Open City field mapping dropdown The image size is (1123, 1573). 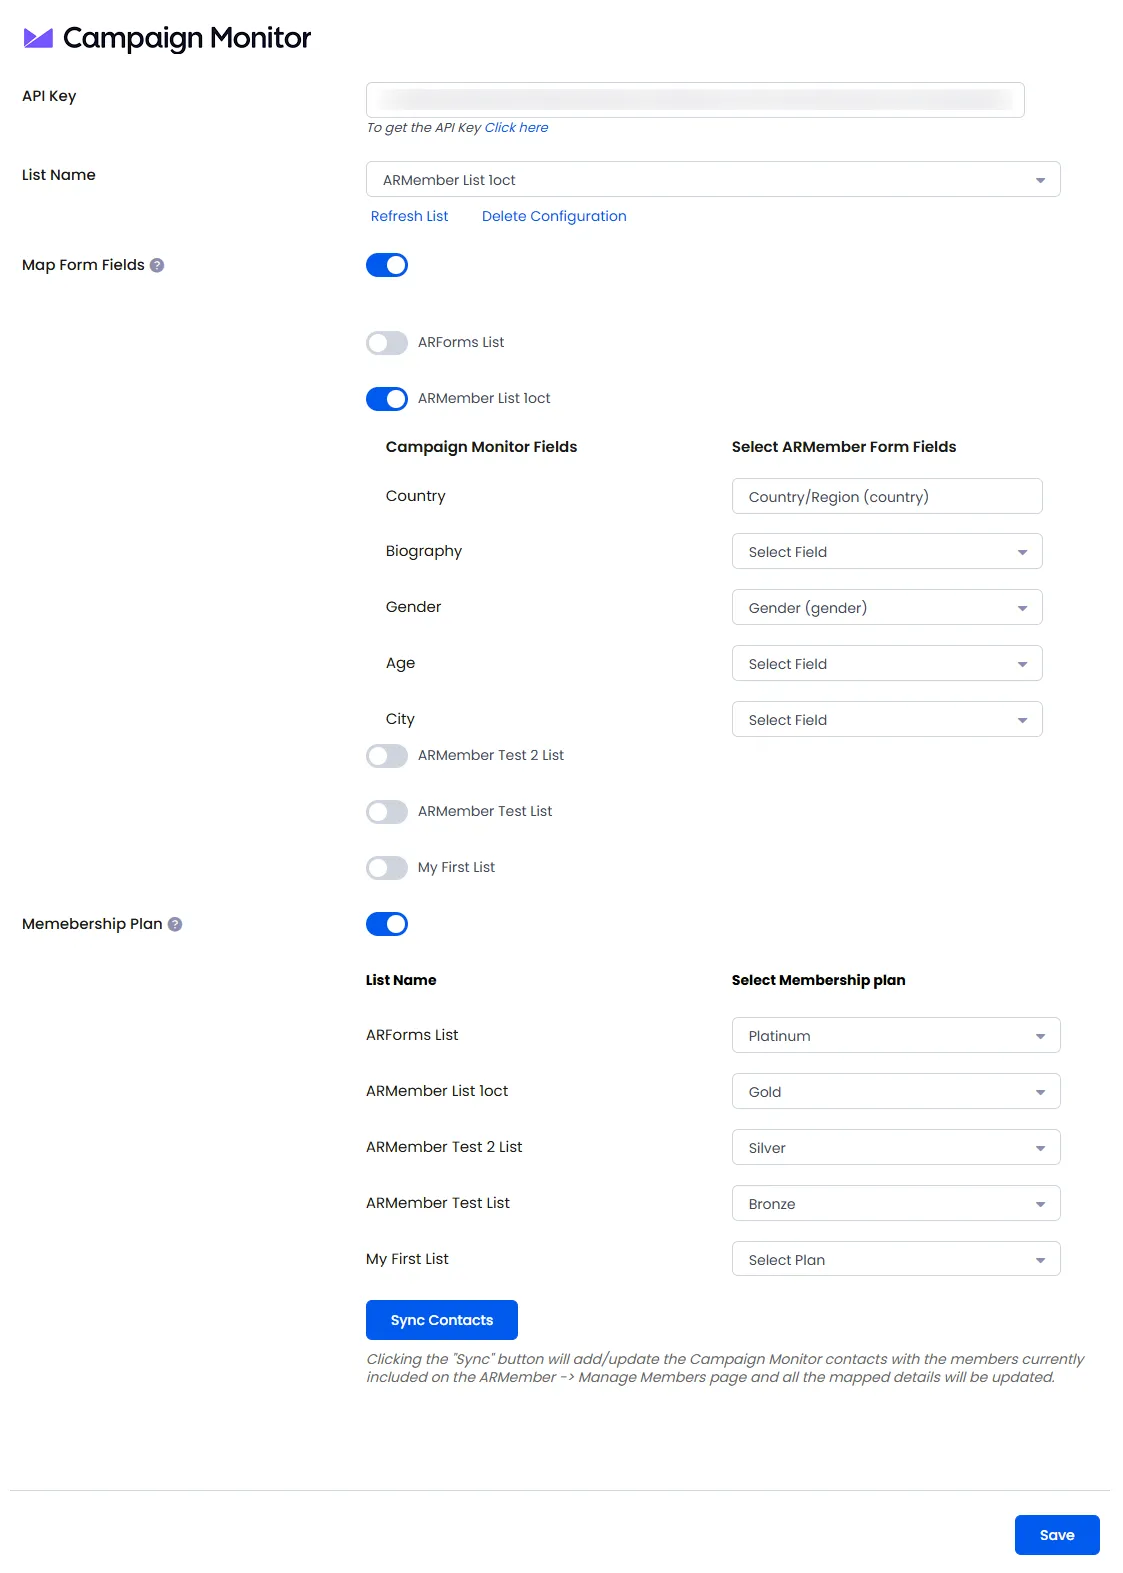(x=887, y=720)
